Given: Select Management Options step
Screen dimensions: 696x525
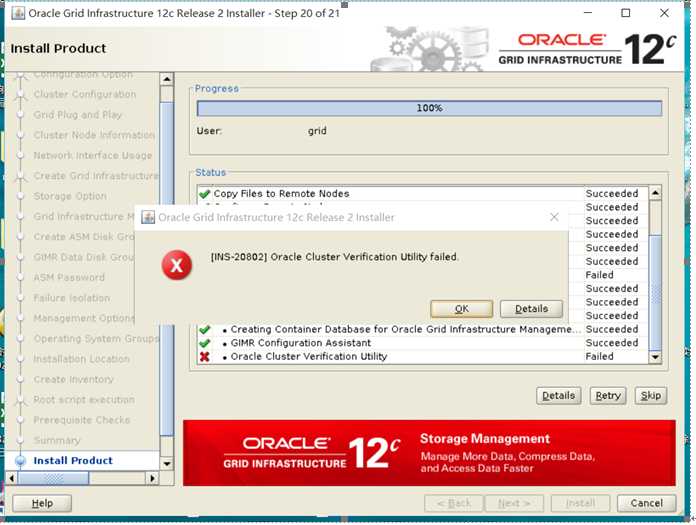Looking at the screenshot, I should pyautogui.click(x=84, y=318).
